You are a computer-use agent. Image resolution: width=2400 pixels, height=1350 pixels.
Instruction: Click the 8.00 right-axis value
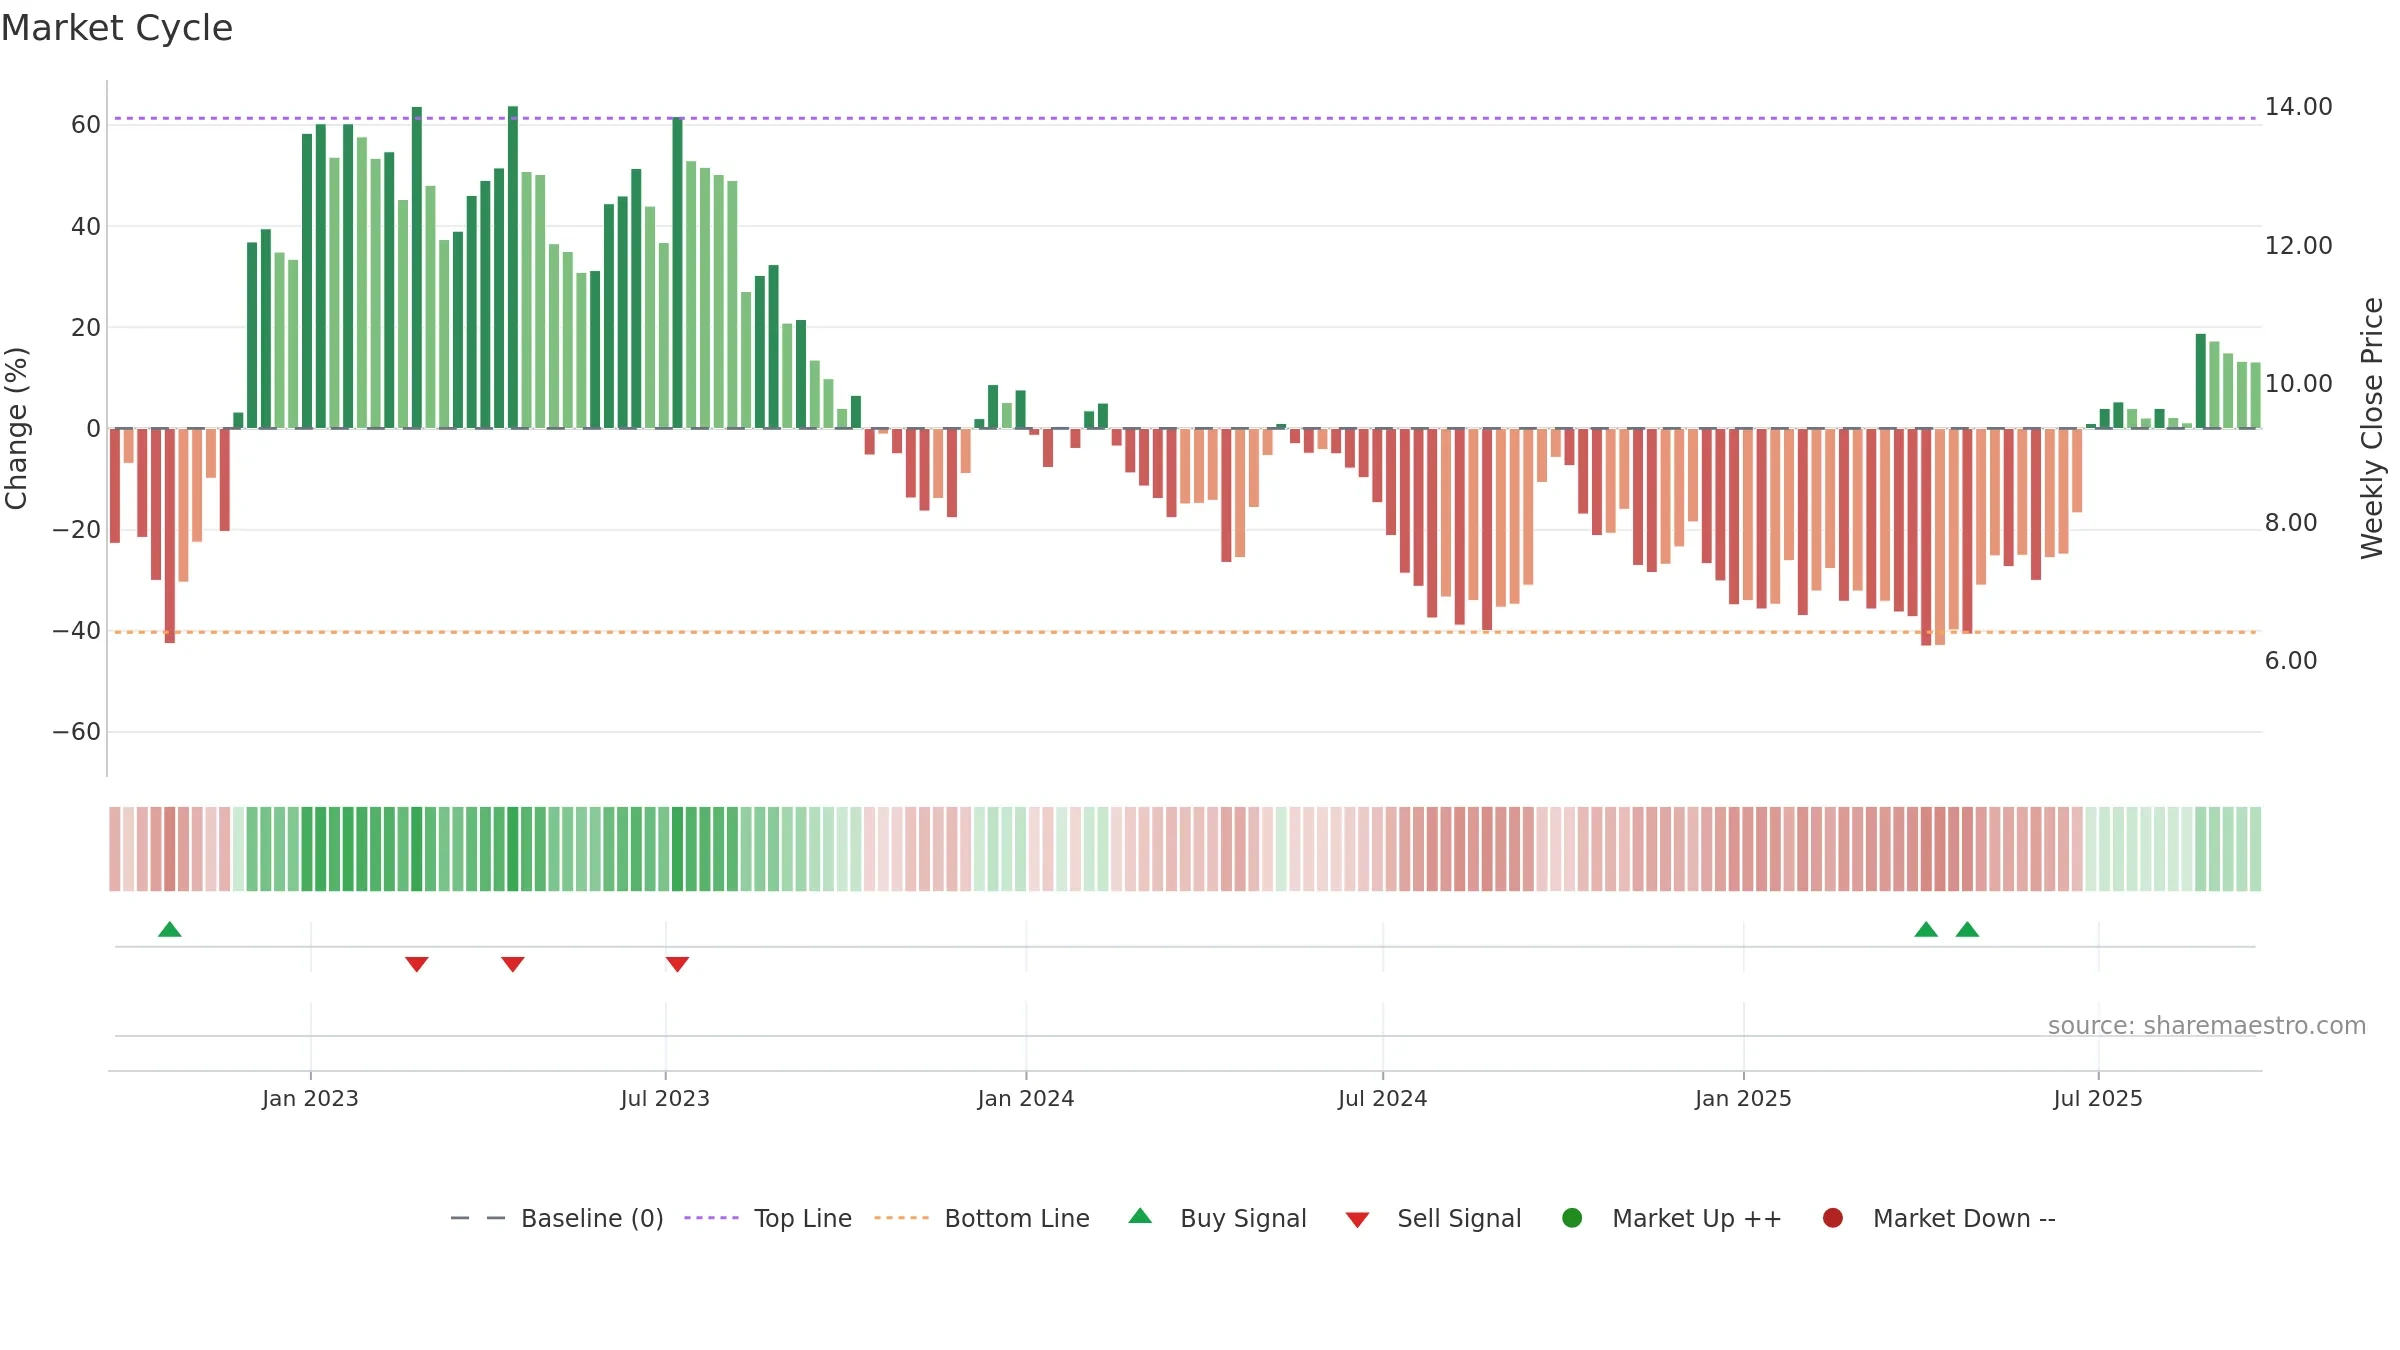pos(2291,523)
